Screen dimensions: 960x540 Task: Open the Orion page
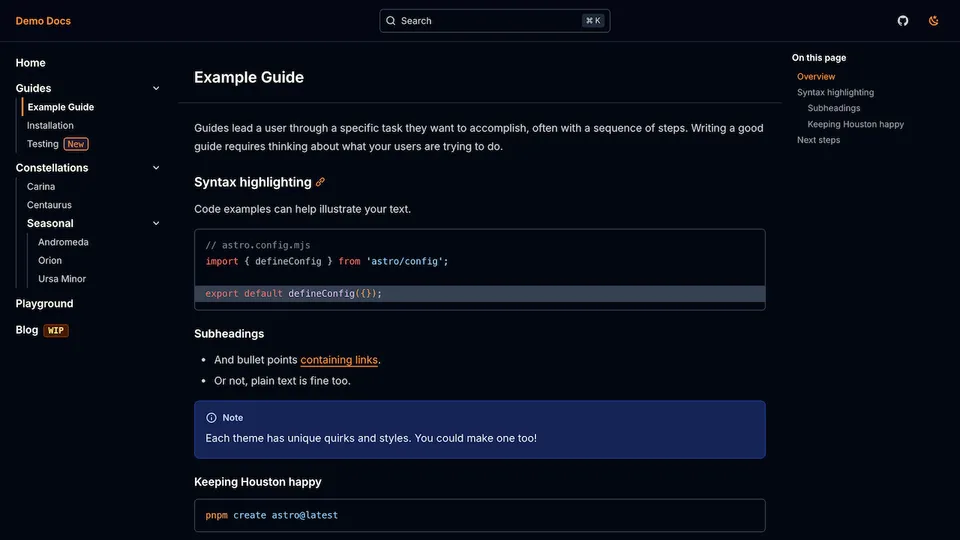50,260
